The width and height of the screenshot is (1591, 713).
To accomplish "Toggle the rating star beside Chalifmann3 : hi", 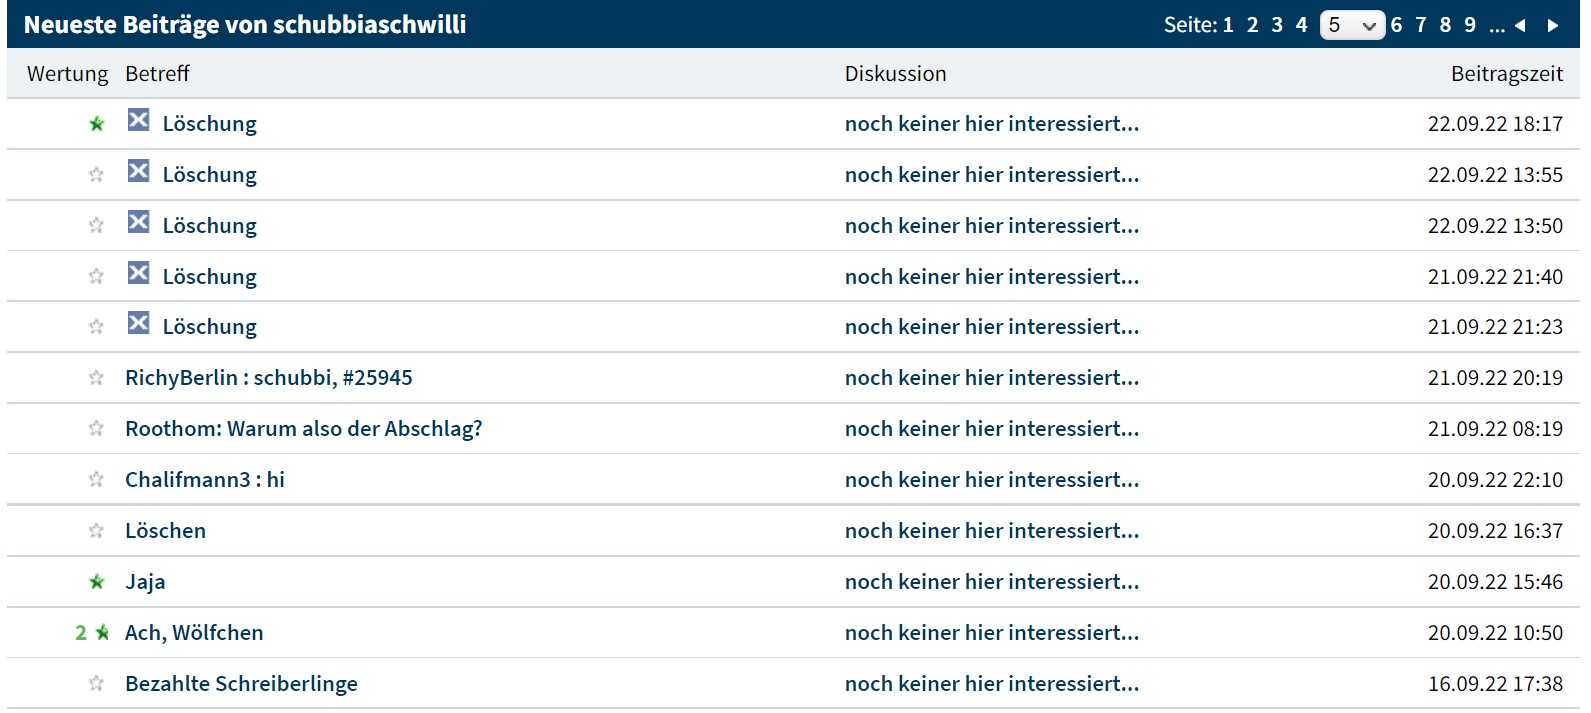I will click(96, 480).
